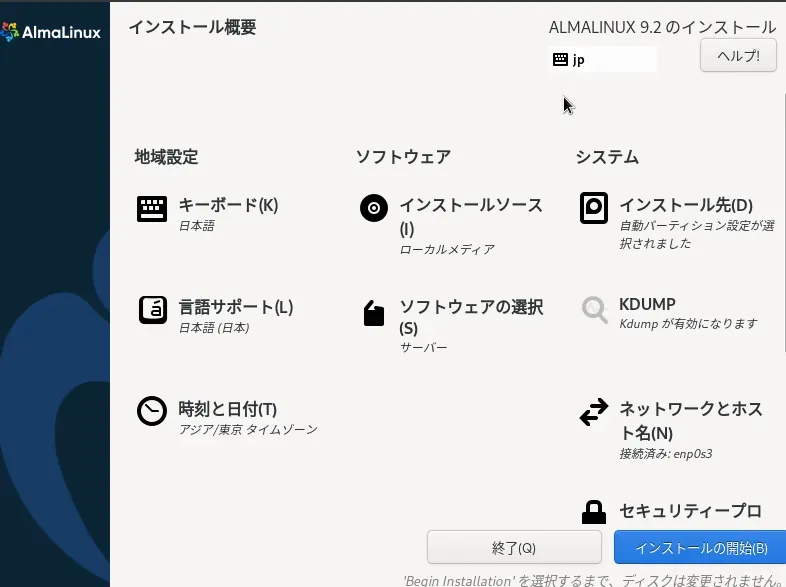Click the keyboard icon under 地域設定
This screenshot has width=786, height=587.
point(152,209)
